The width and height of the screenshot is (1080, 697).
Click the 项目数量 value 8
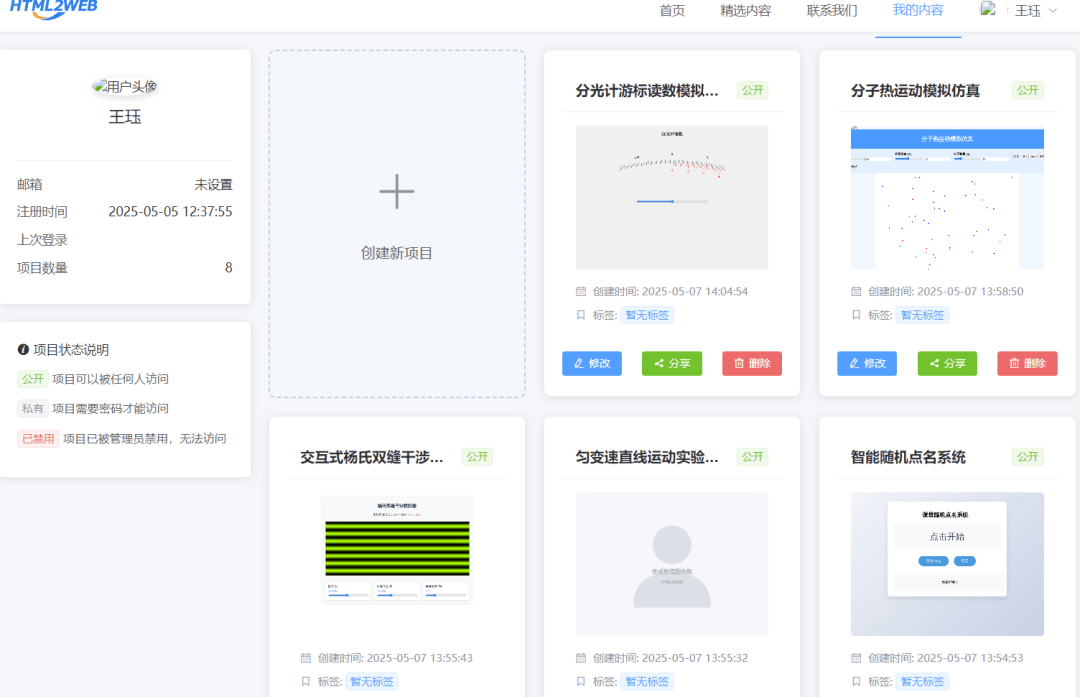pos(229,267)
